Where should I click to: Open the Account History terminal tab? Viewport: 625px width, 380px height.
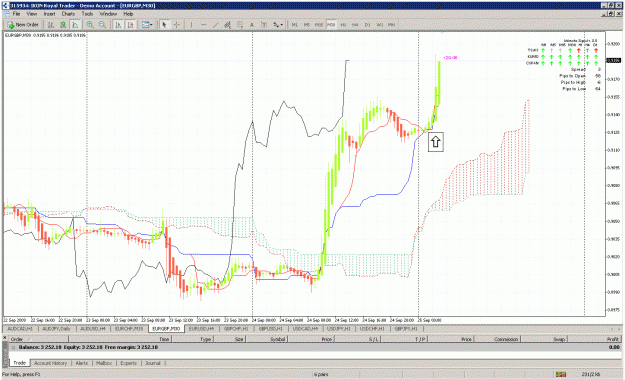pyautogui.click(x=51, y=363)
